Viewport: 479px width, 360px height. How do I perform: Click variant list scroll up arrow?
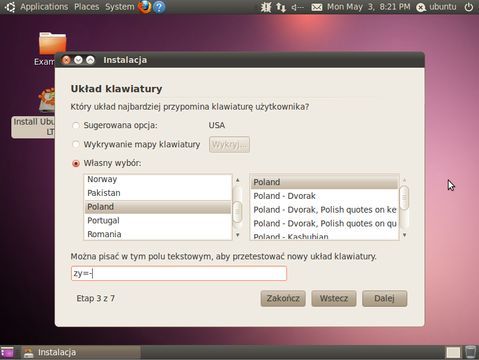click(x=404, y=180)
